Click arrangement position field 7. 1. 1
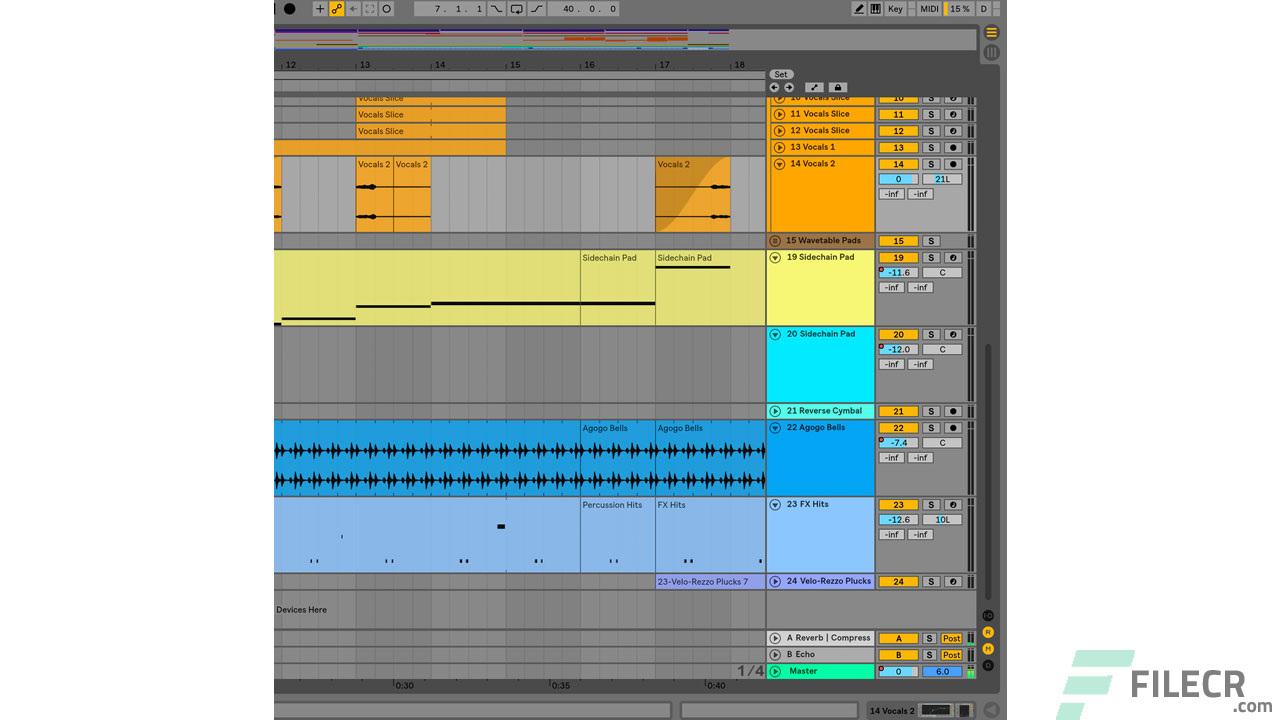 point(449,9)
